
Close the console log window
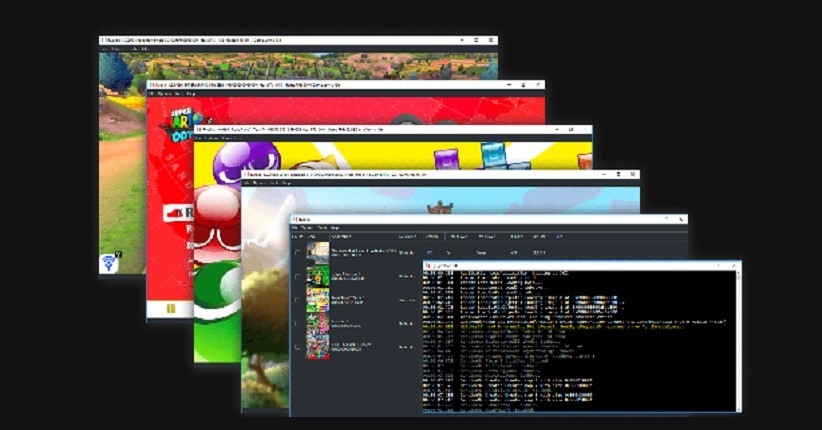[733, 266]
